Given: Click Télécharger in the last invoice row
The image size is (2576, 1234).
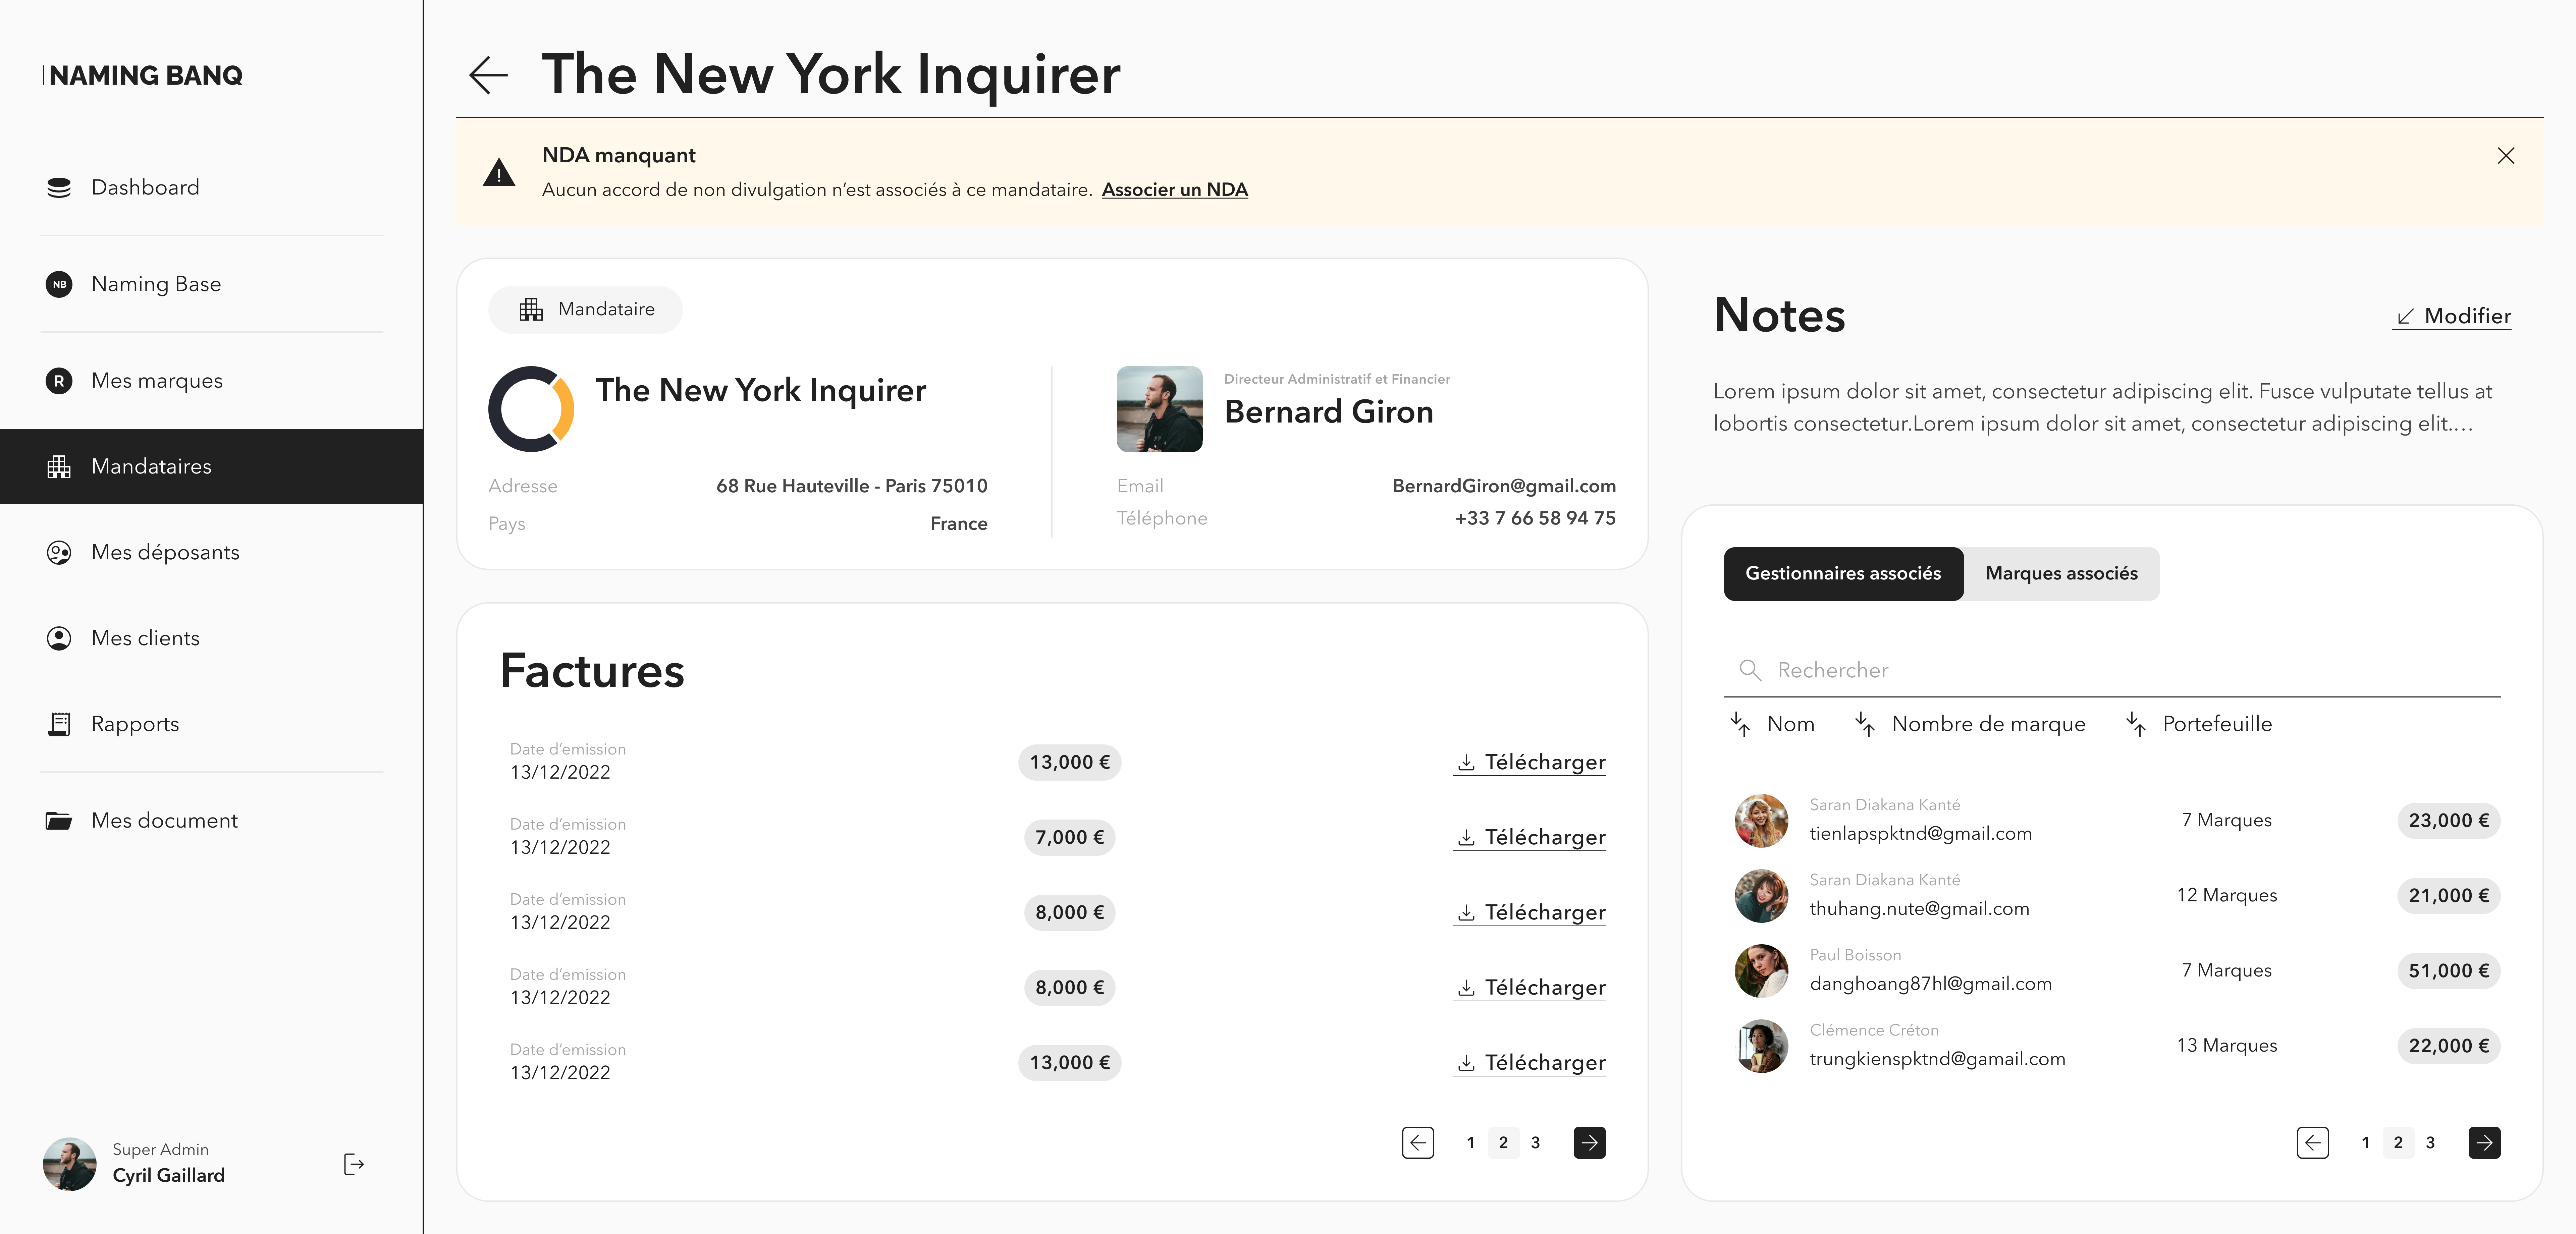Looking at the screenshot, I should click(1530, 1063).
